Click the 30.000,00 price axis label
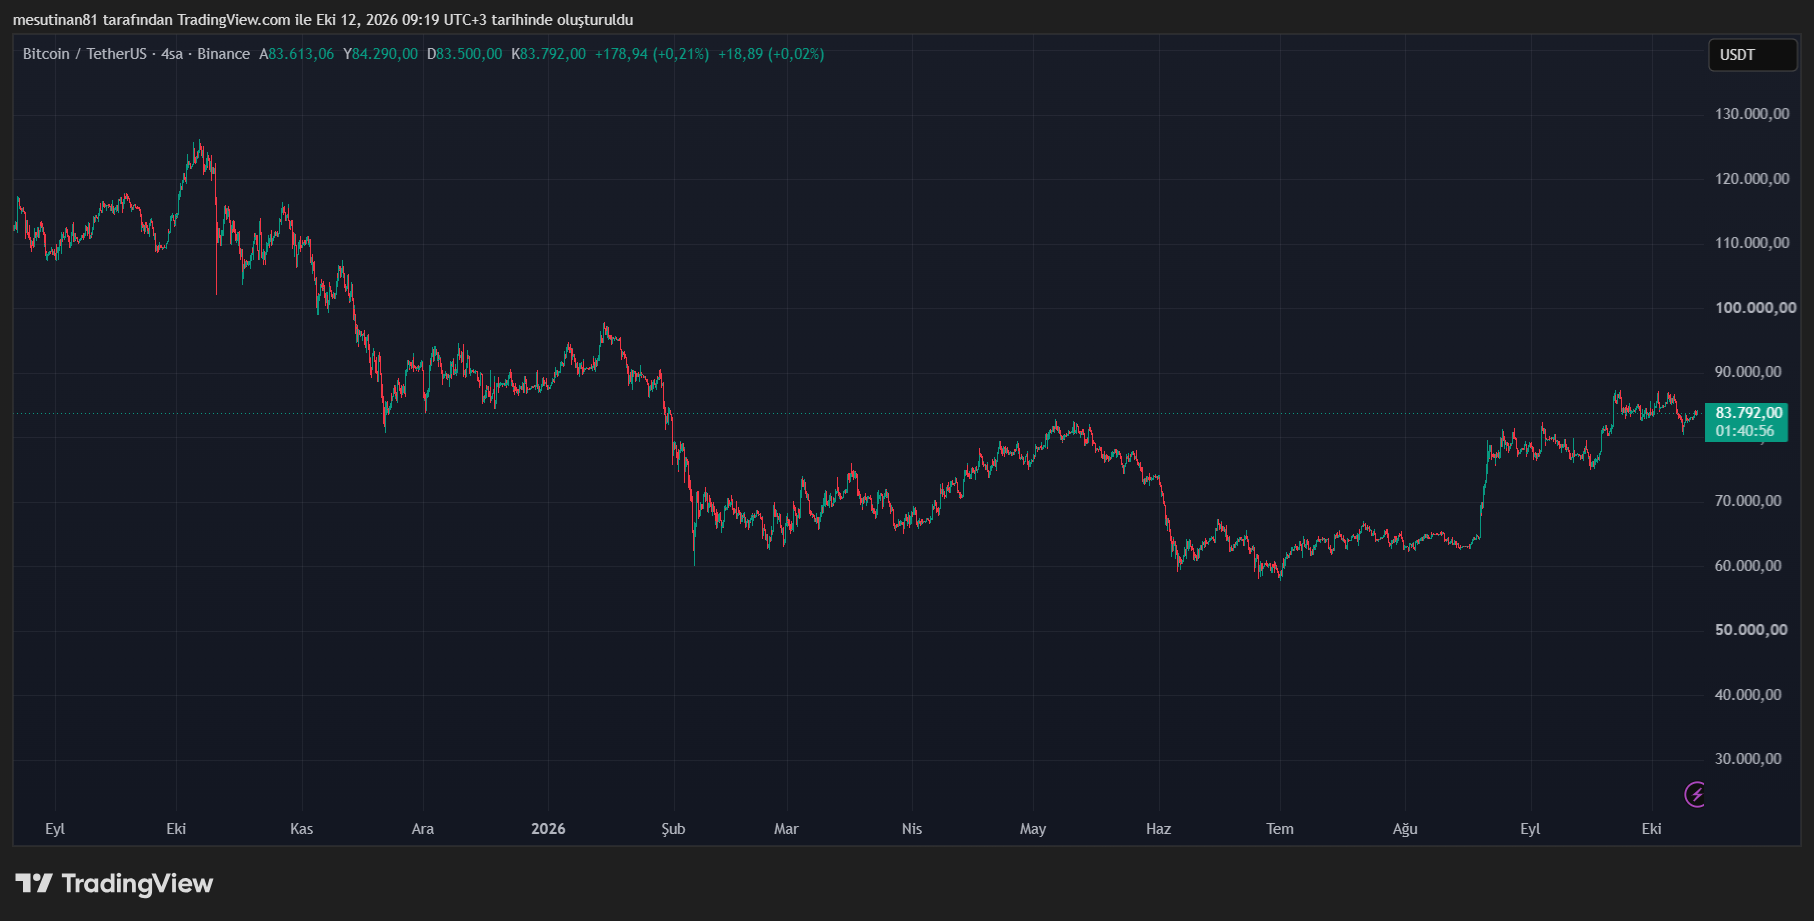 tap(1748, 759)
